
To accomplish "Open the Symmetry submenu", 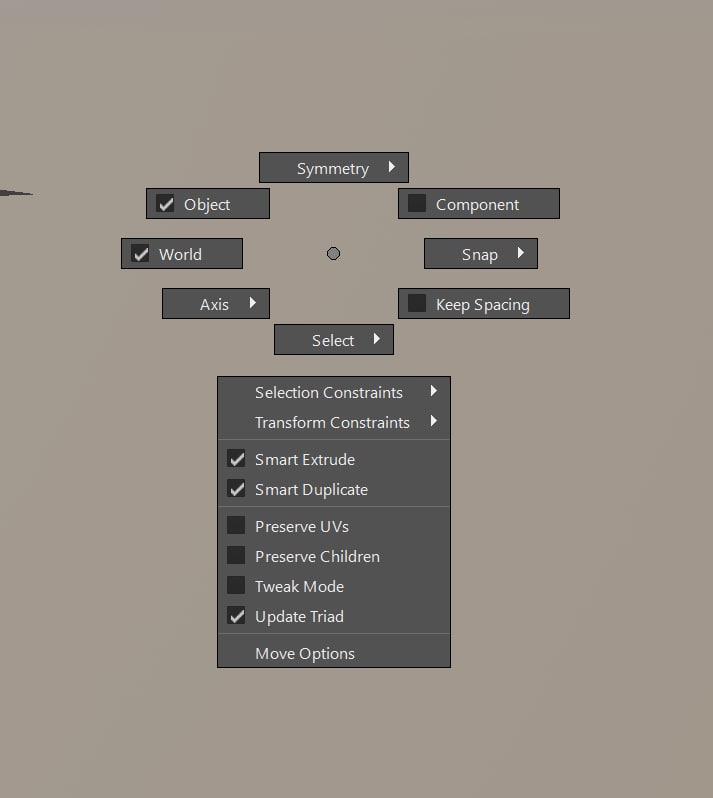I will [333, 167].
